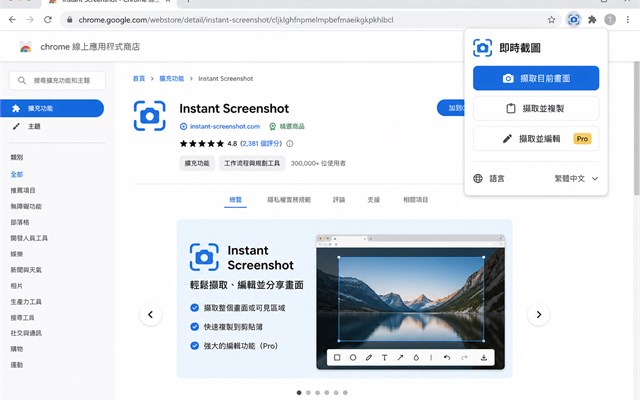The width and height of the screenshot is (640, 400).
Task: Click the 首頁 breadcrumb link
Action: coord(139,78)
